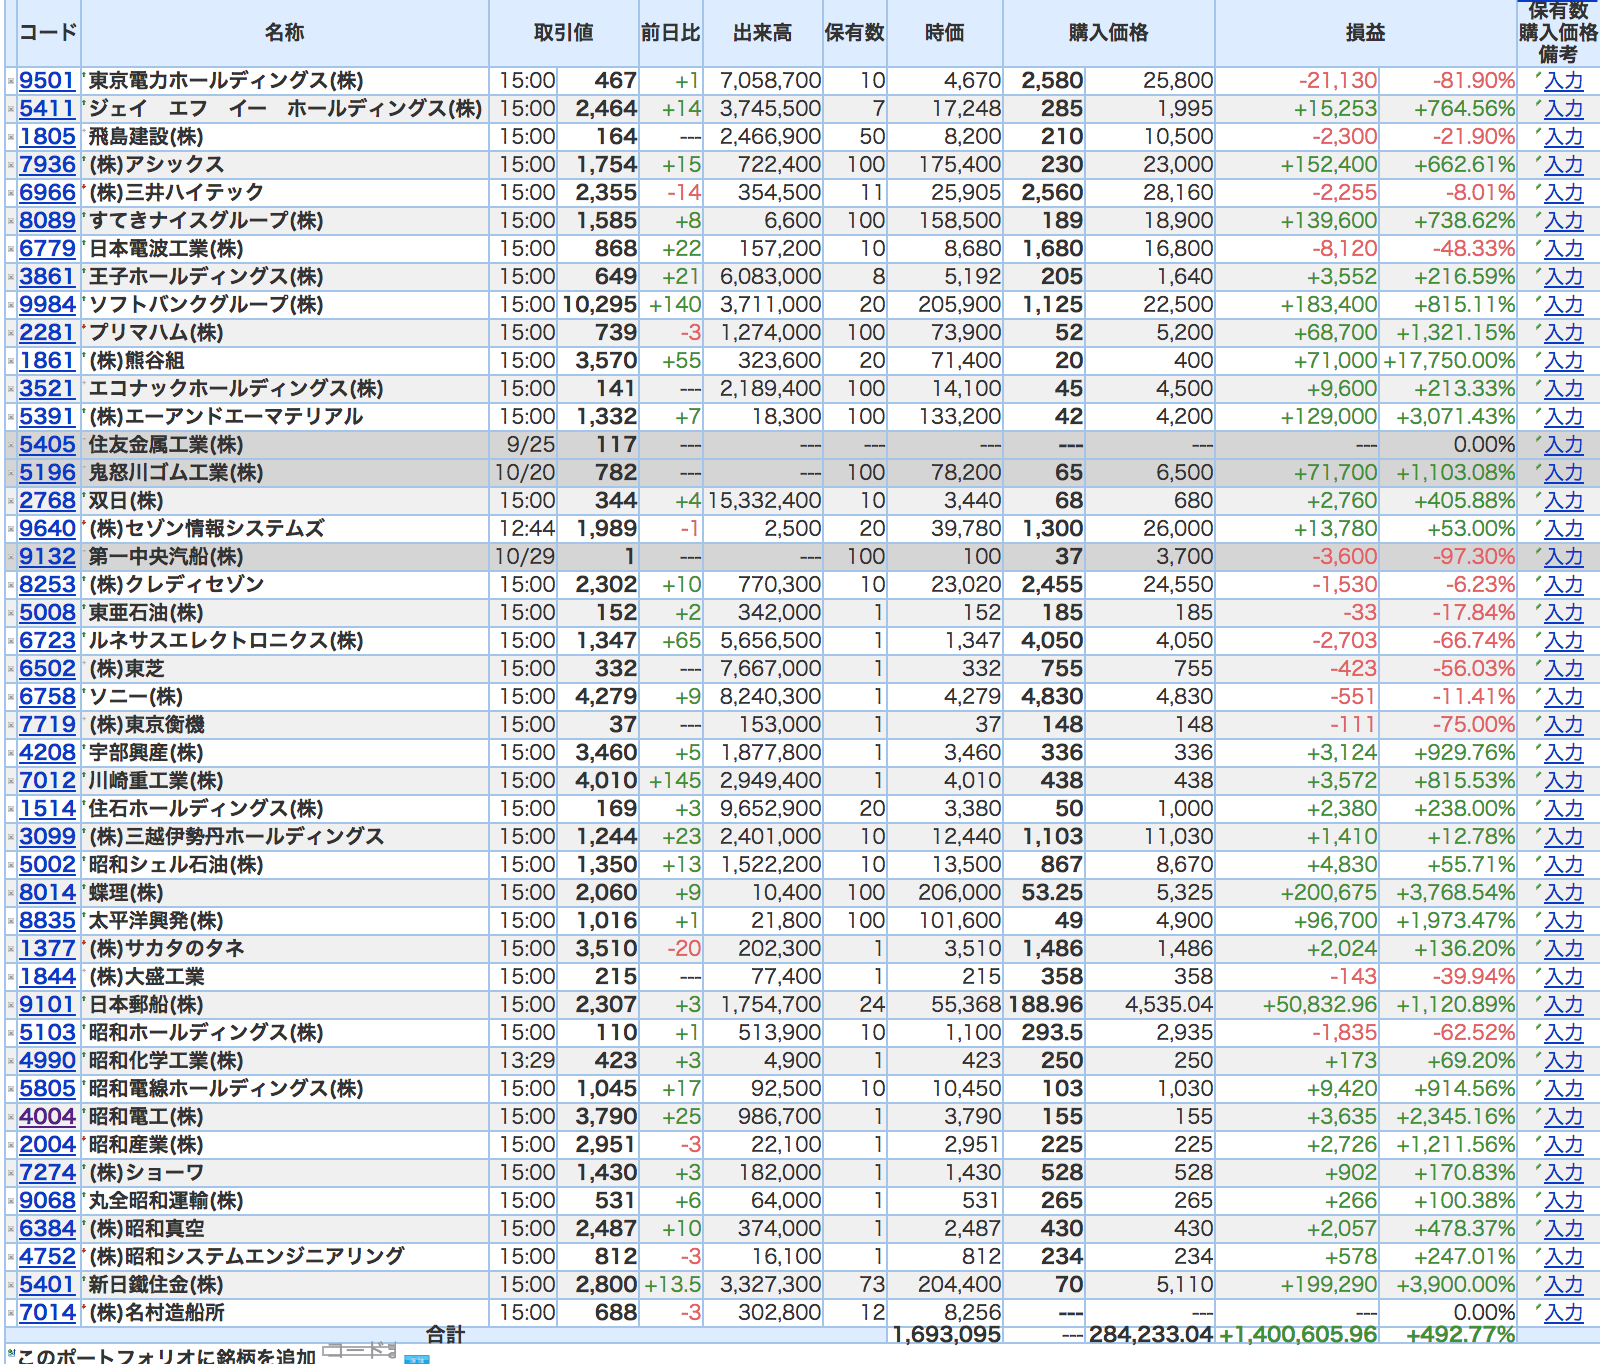This screenshot has width=1600, height=1364.
Task: Click the company name 丸全昭和運輸(株)
Action: [166, 1201]
